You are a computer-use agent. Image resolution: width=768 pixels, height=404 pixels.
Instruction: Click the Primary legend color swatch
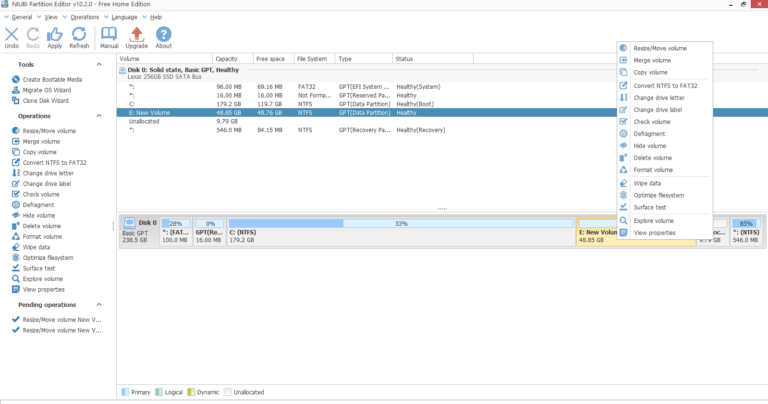[x=125, y=392]
